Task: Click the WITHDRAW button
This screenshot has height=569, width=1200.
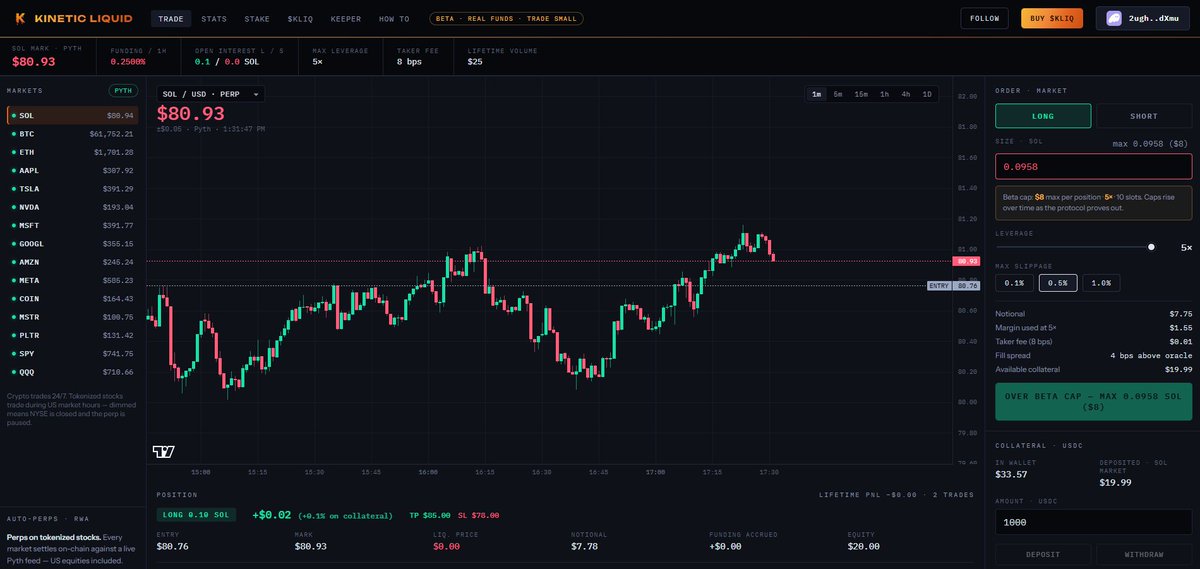Action: (1144, 554)
